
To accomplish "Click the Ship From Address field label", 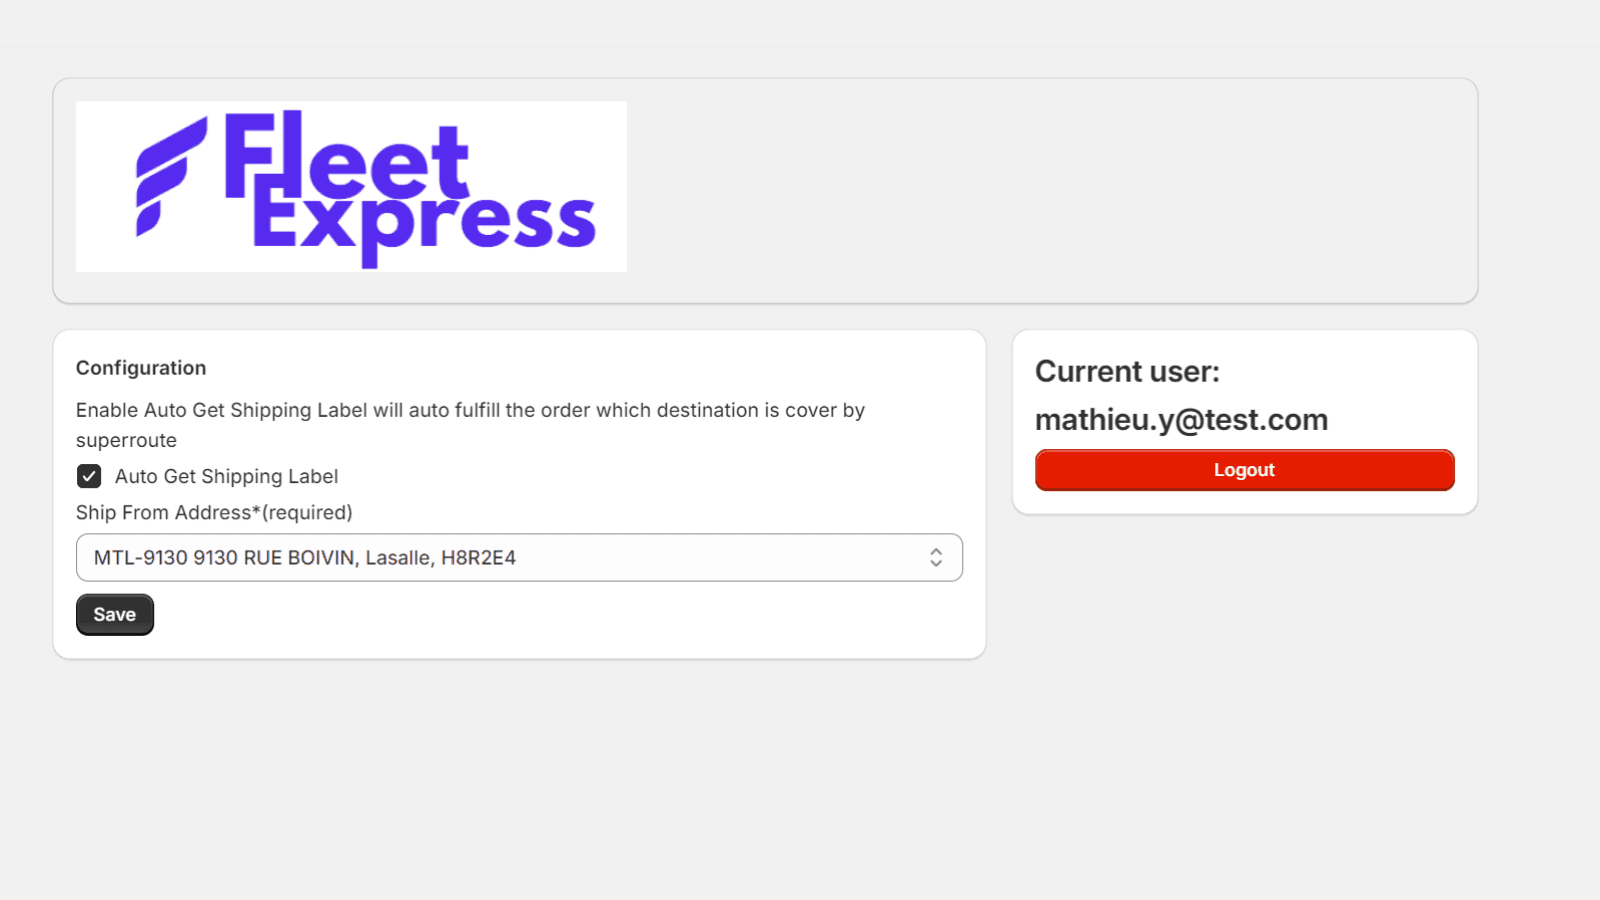I will (x=163, y=513).
